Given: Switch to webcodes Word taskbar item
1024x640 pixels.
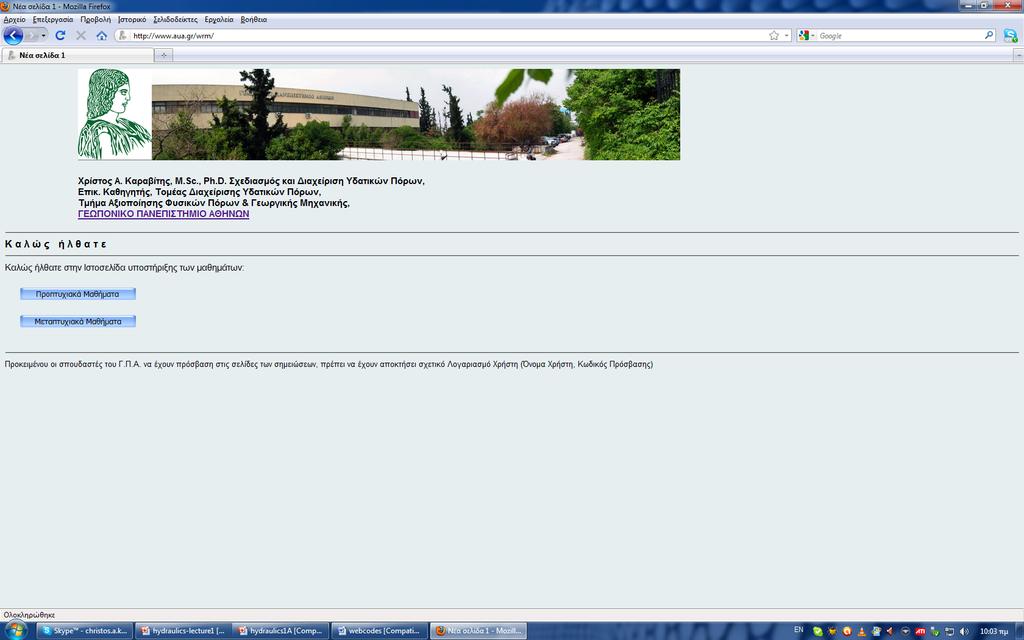Looking at the screenshot, I should [x=379, y=631].
